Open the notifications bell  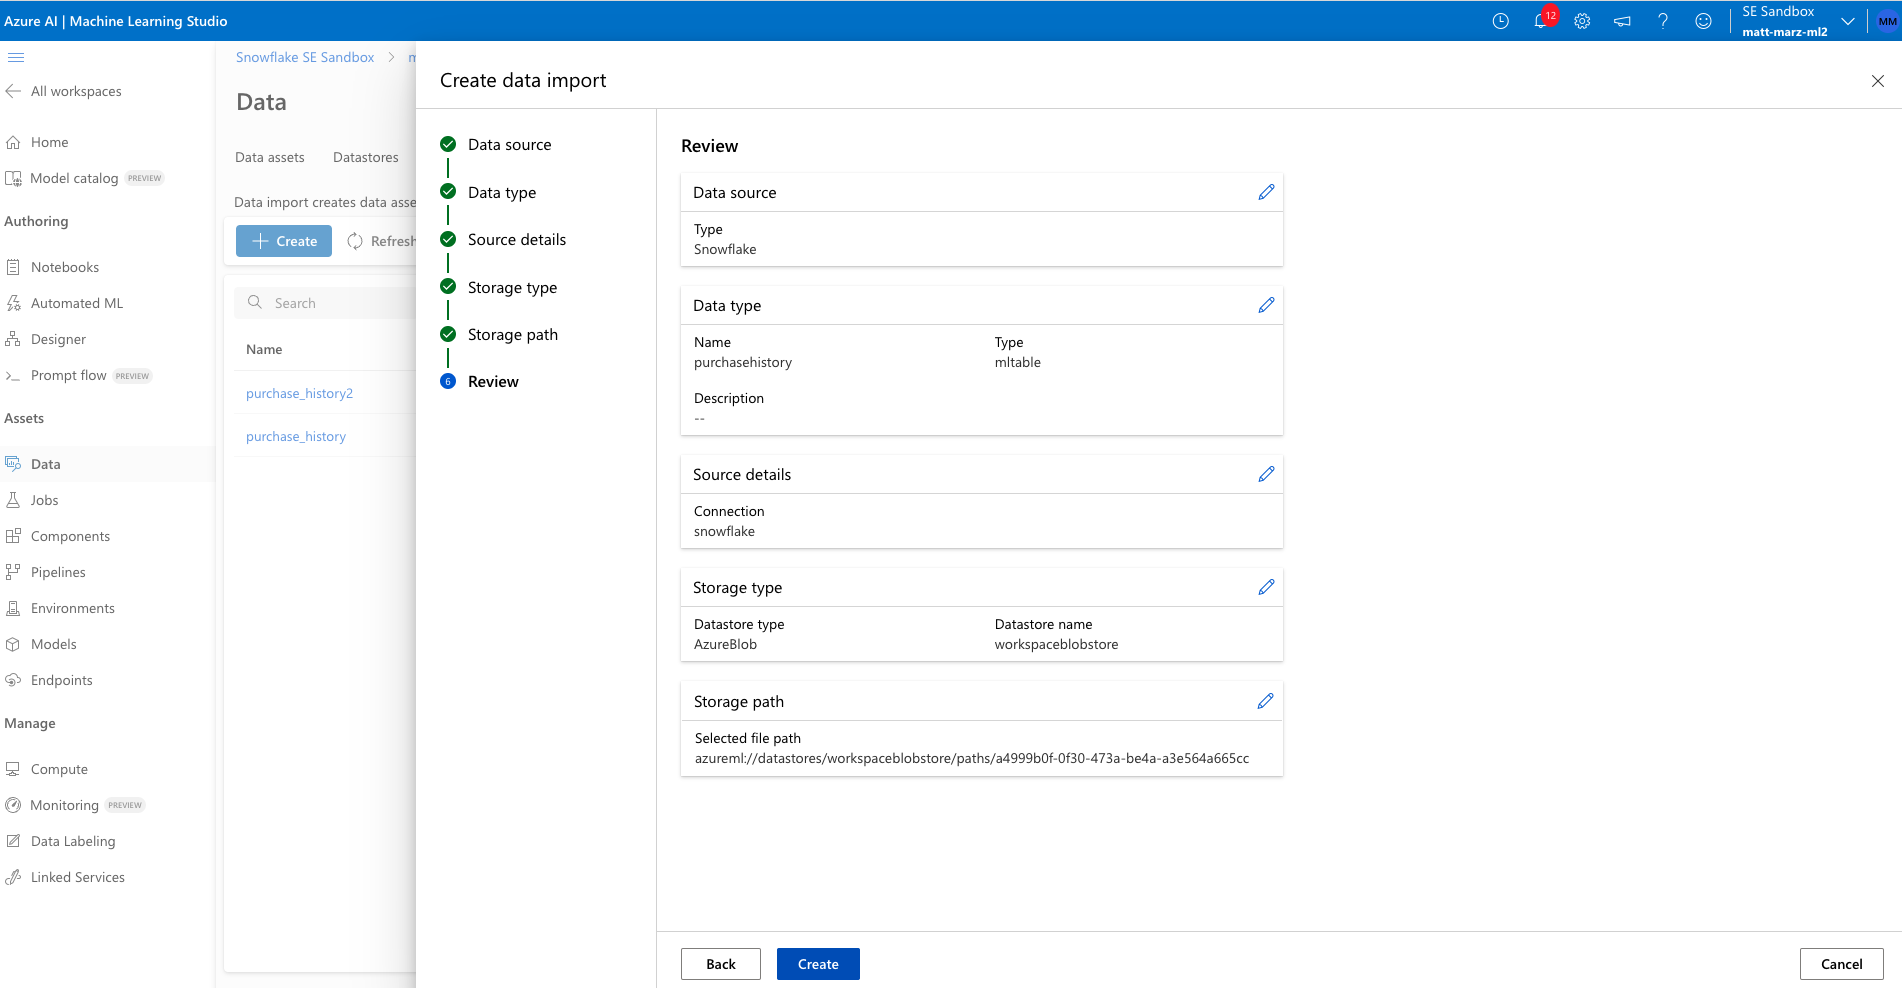(x=1541, y=21)
